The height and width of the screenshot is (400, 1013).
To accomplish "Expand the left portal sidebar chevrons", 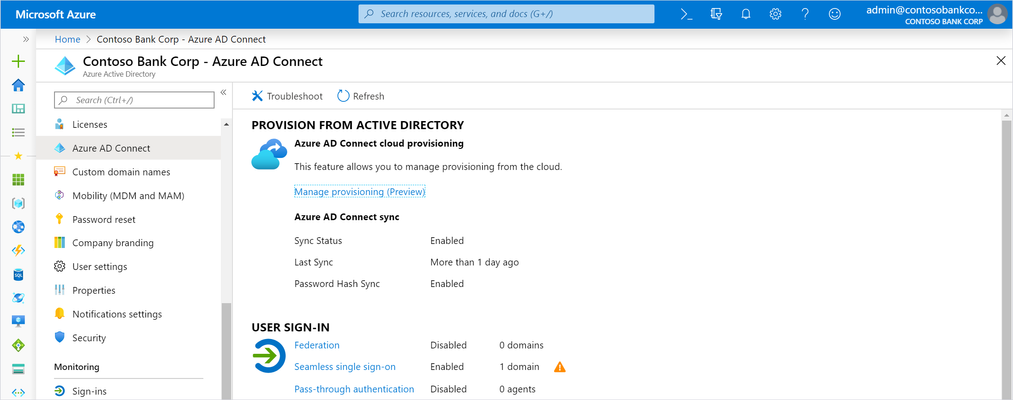I will [26, 39].
